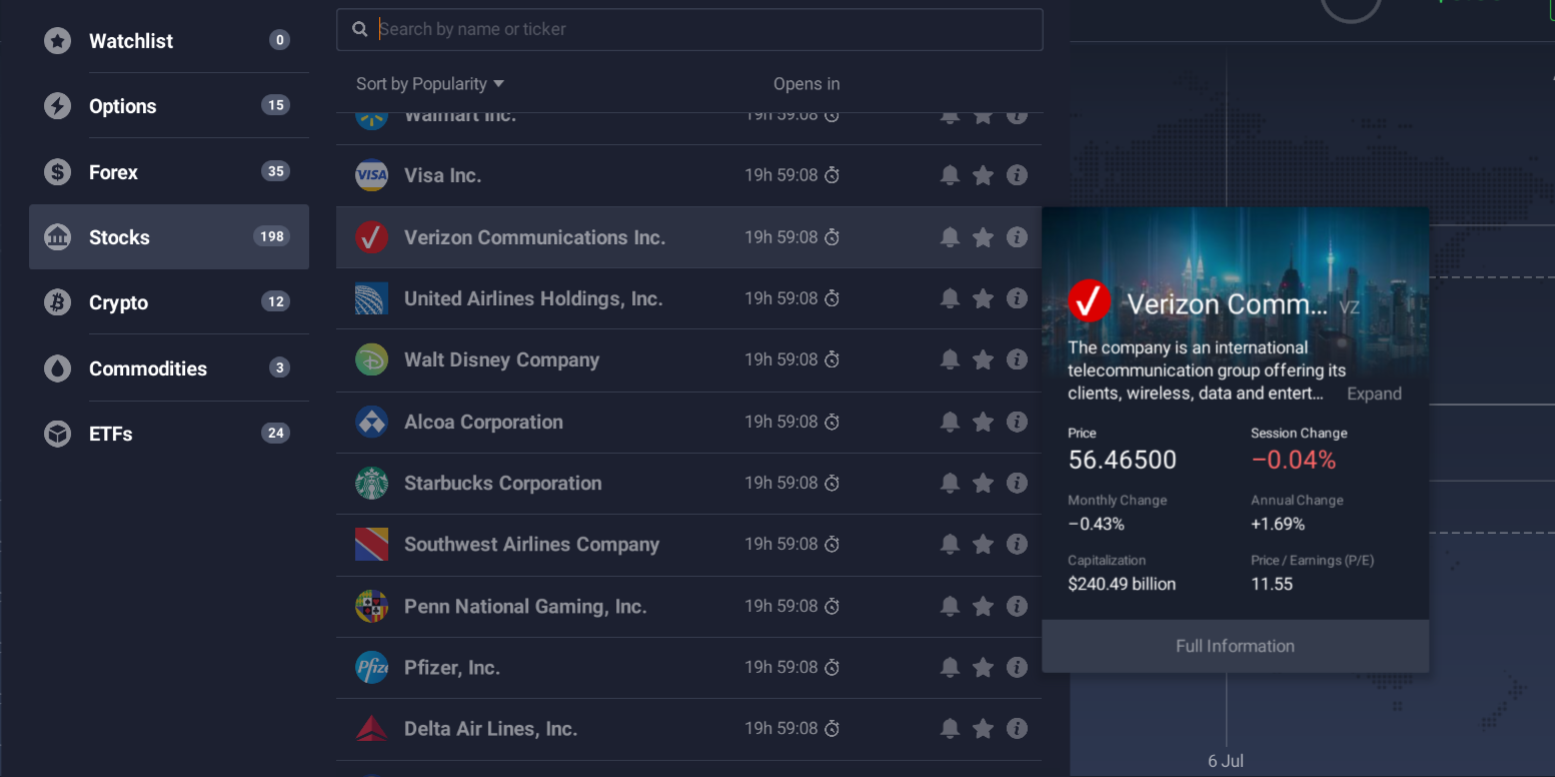Set alert bell for Delta Air Lines
This screenshot has height=777, width=1555.
click(950, 729)
